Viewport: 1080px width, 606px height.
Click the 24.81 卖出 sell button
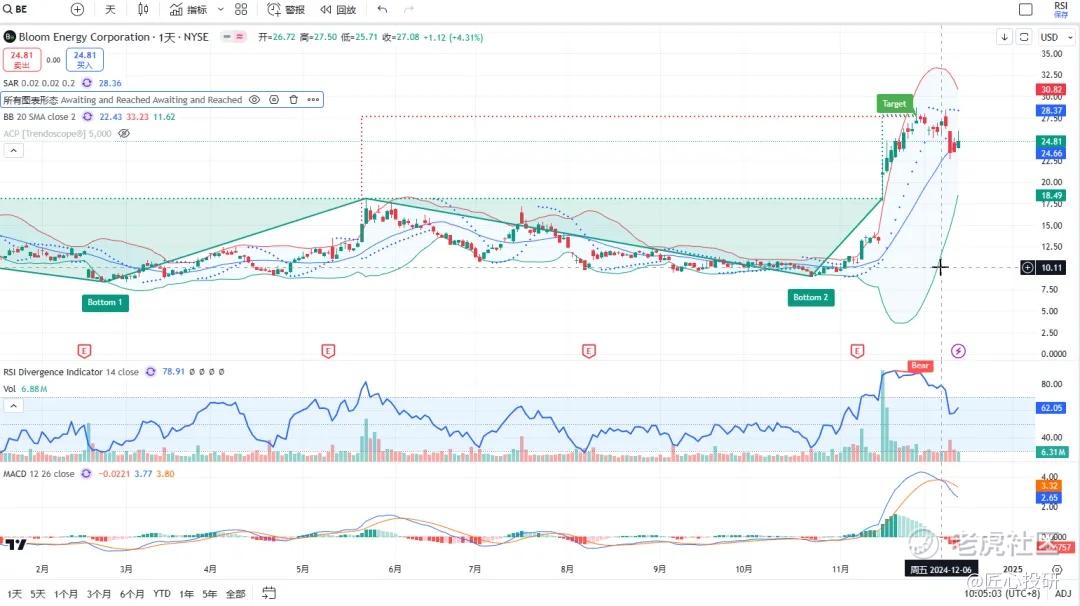click(21, 60)
